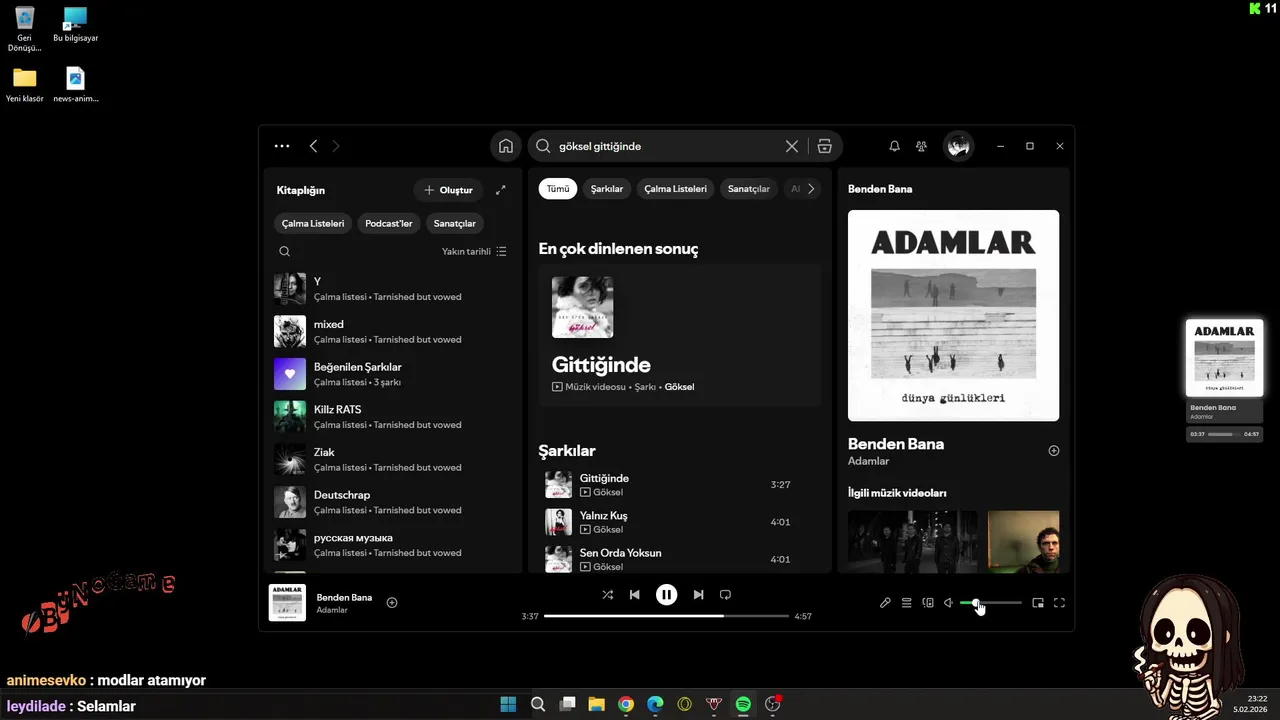Expand the Kitaplığın library panel
The image size is (1280, 720).
(x=501, y=190)
